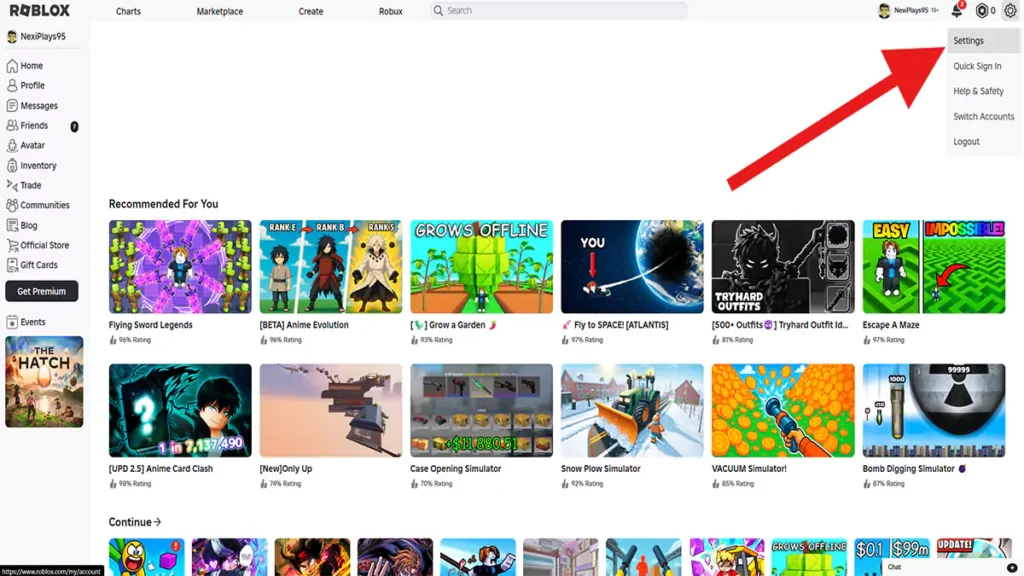Click the Blog sidebar icon

(x=12, y=225)
